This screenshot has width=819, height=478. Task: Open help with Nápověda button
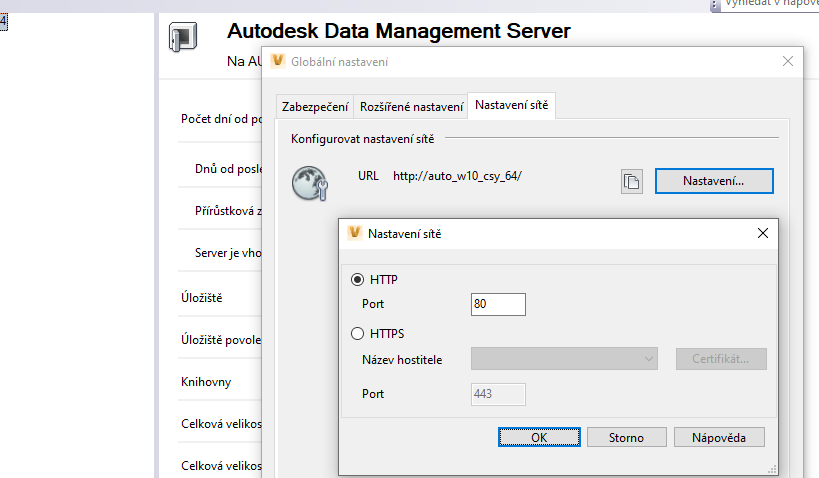click(x=720, y=437)
